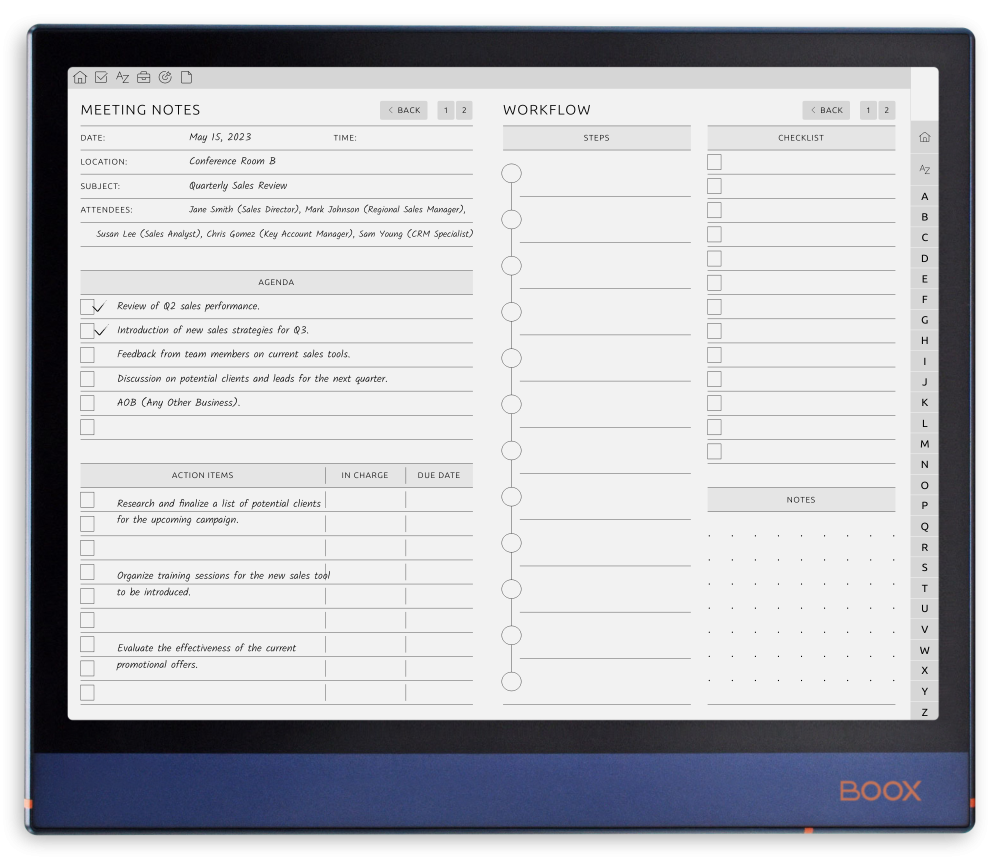Jump to letter E tab
Viewport: 1000px width, 860px height.
(x=925, y=279)
